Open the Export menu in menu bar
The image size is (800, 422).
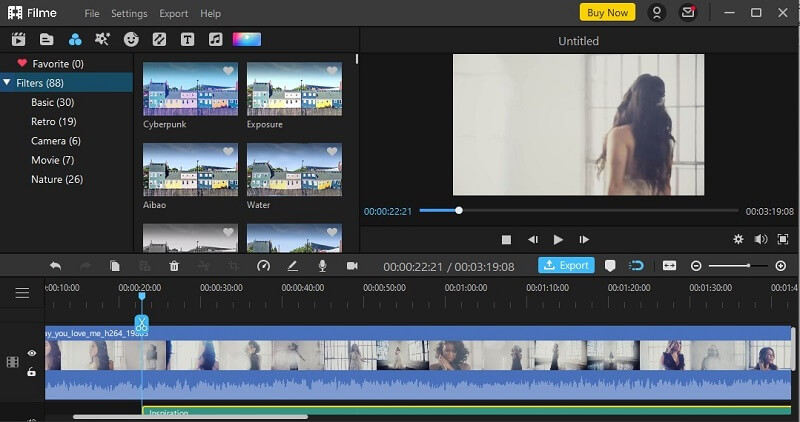pyautogui.click(x=173, y=13)
